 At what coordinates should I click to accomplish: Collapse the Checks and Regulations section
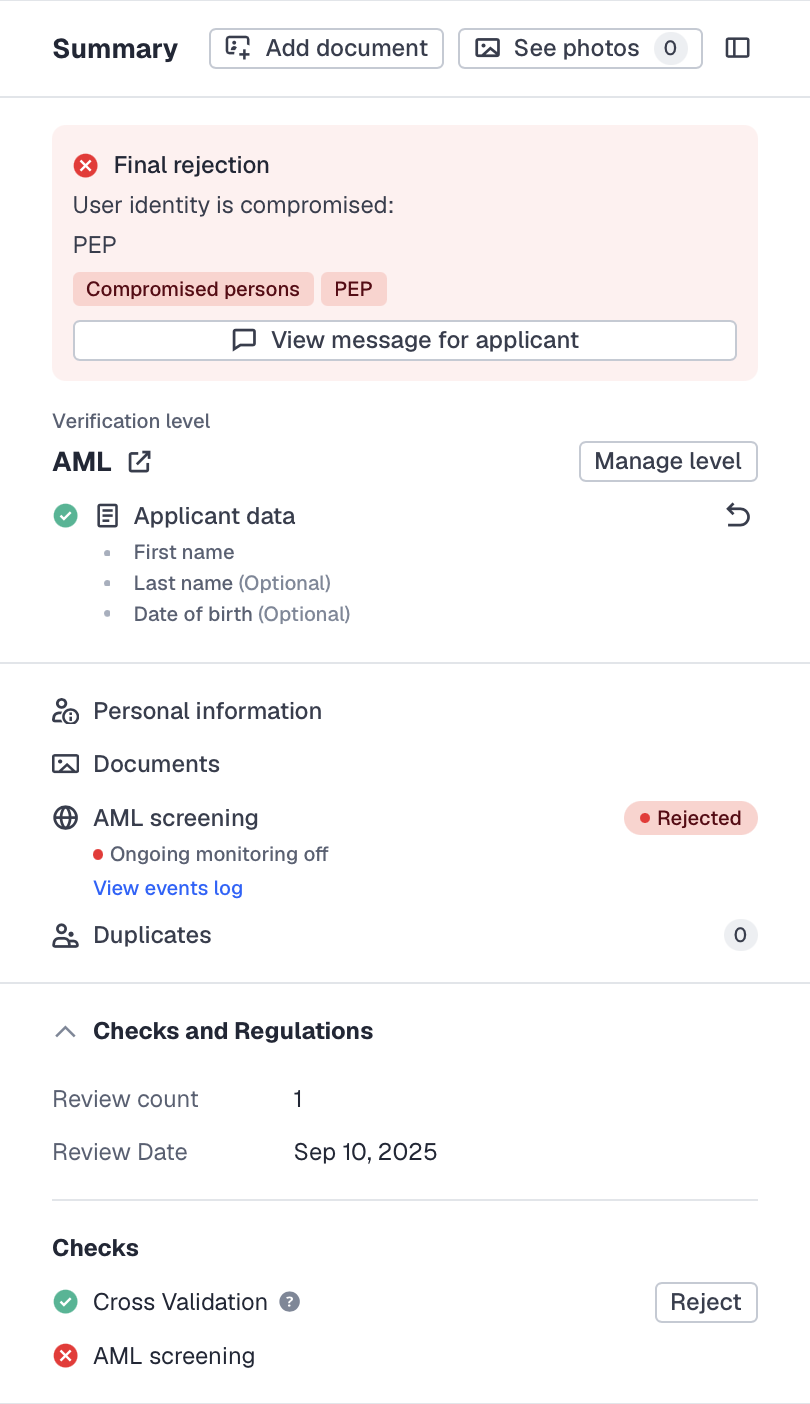pos(65,1032)
